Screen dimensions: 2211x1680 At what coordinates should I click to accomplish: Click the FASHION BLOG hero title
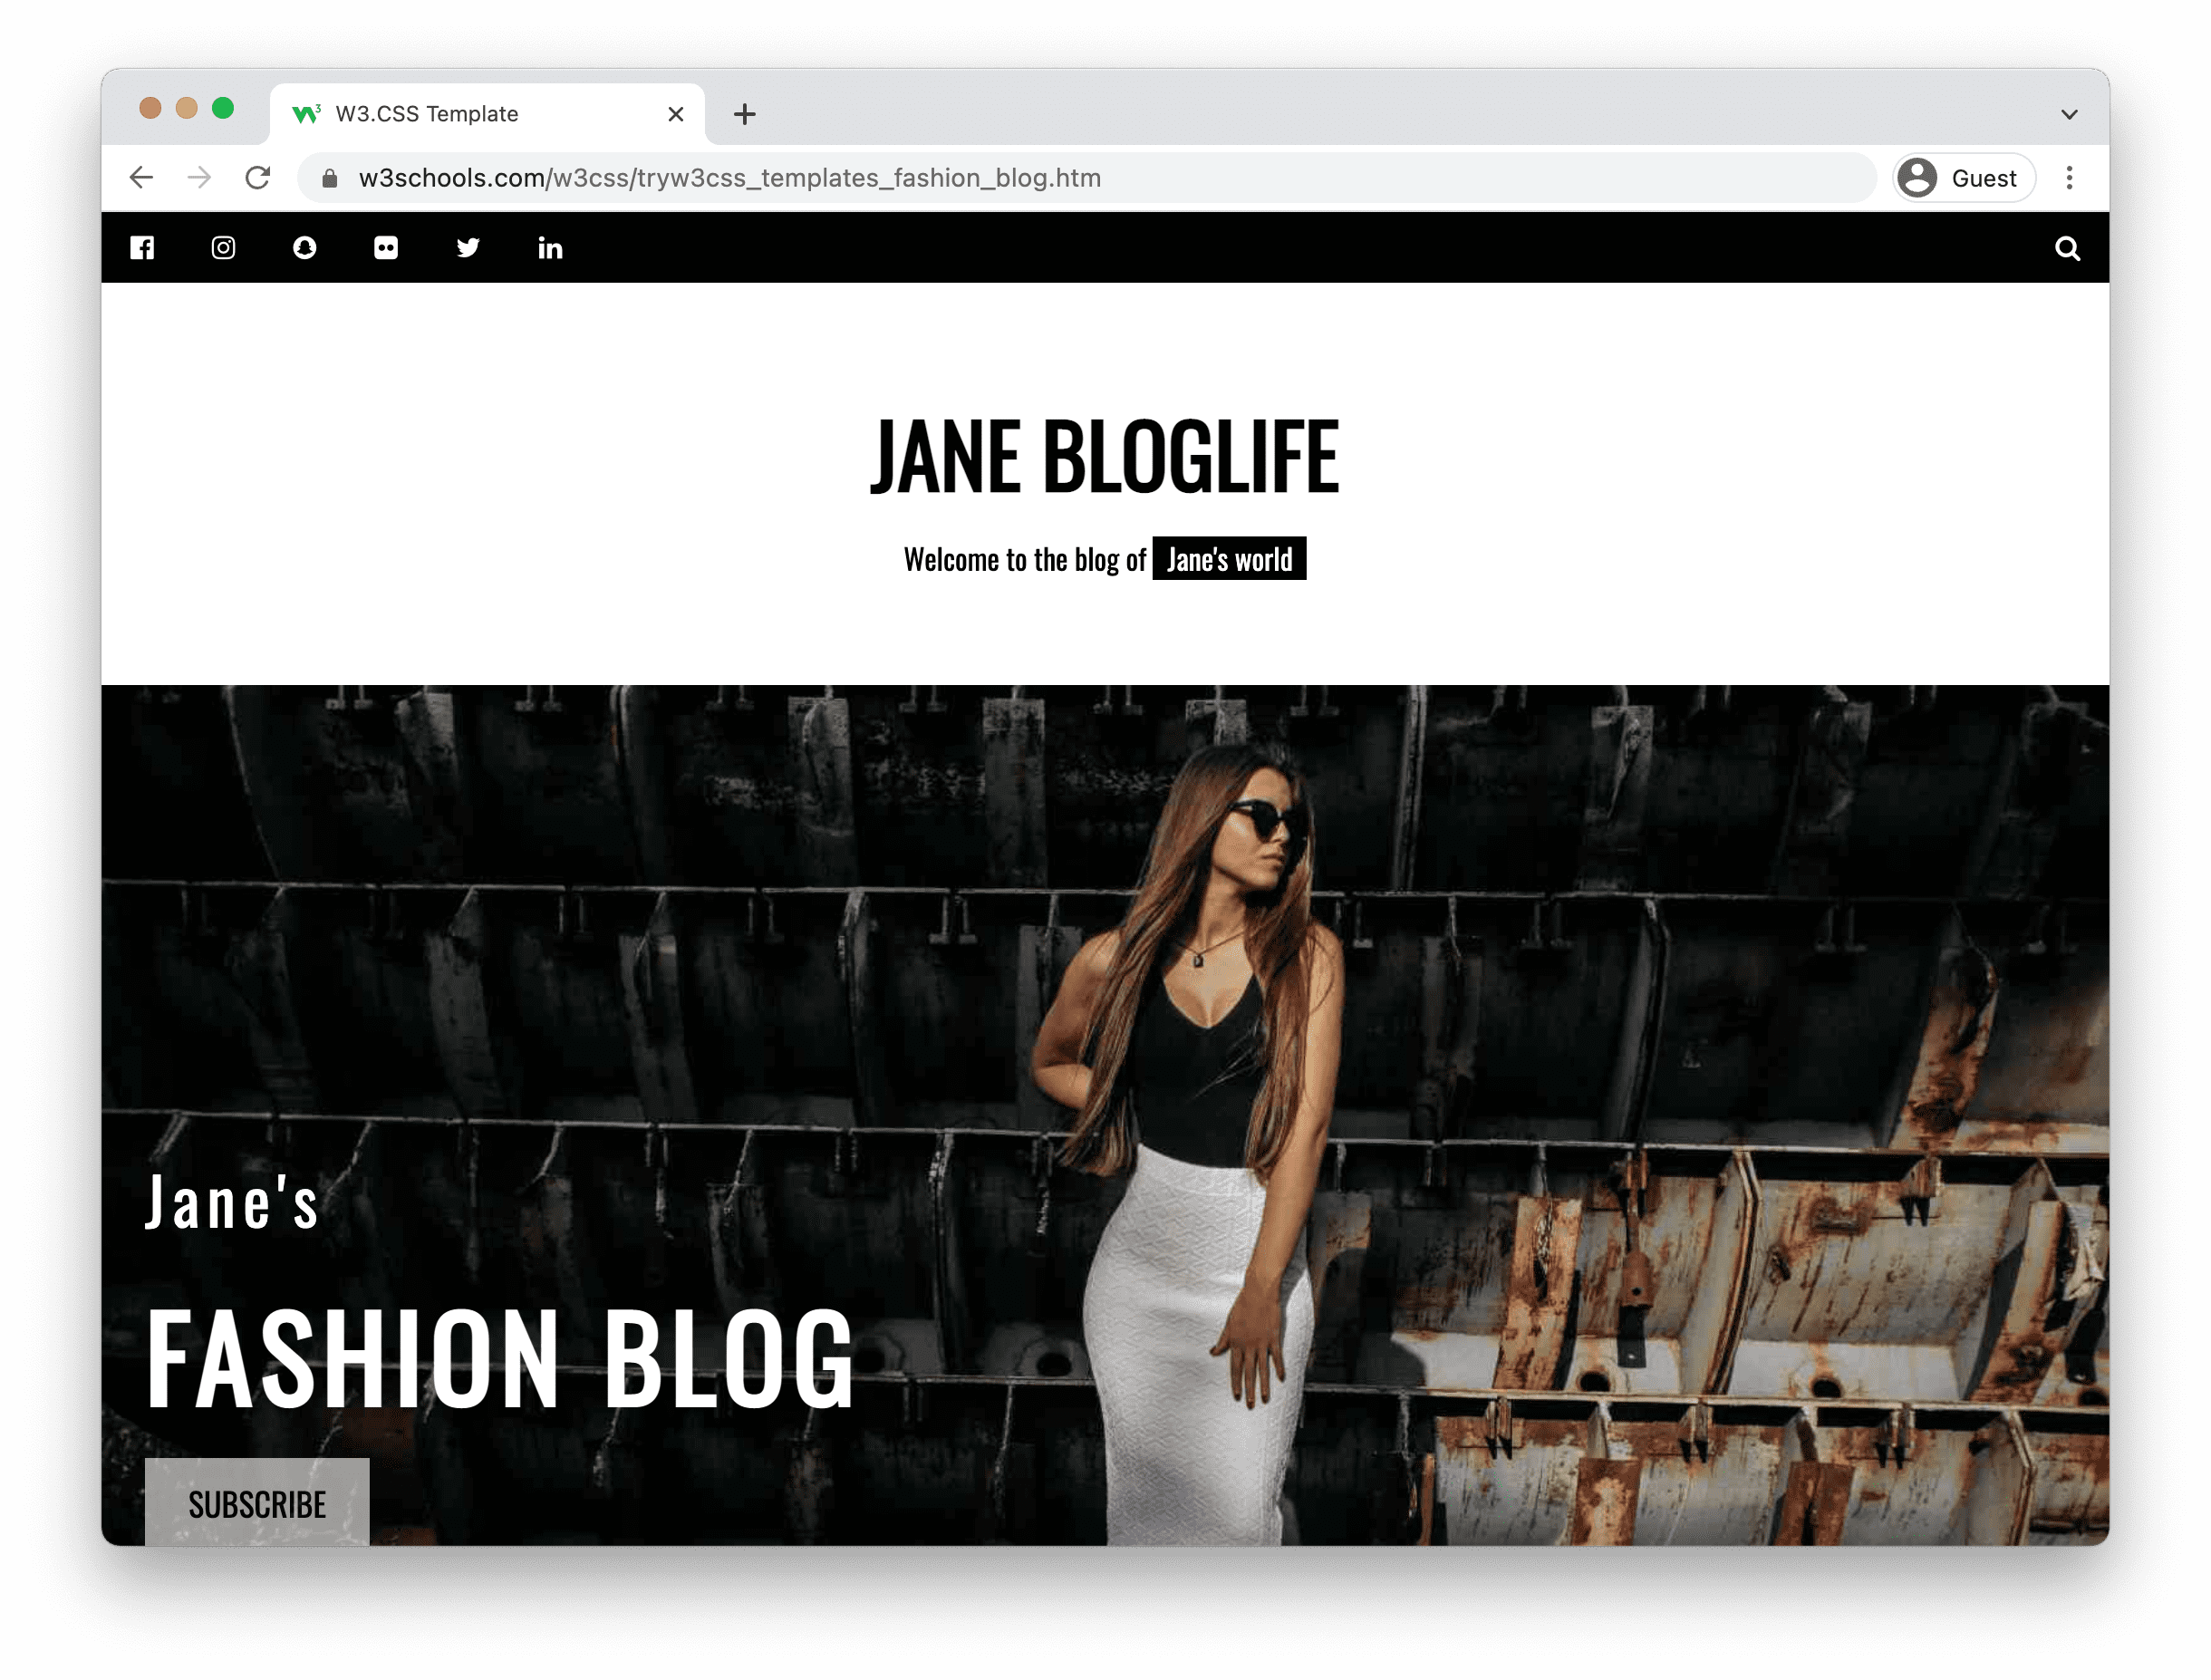[500, 1358]
